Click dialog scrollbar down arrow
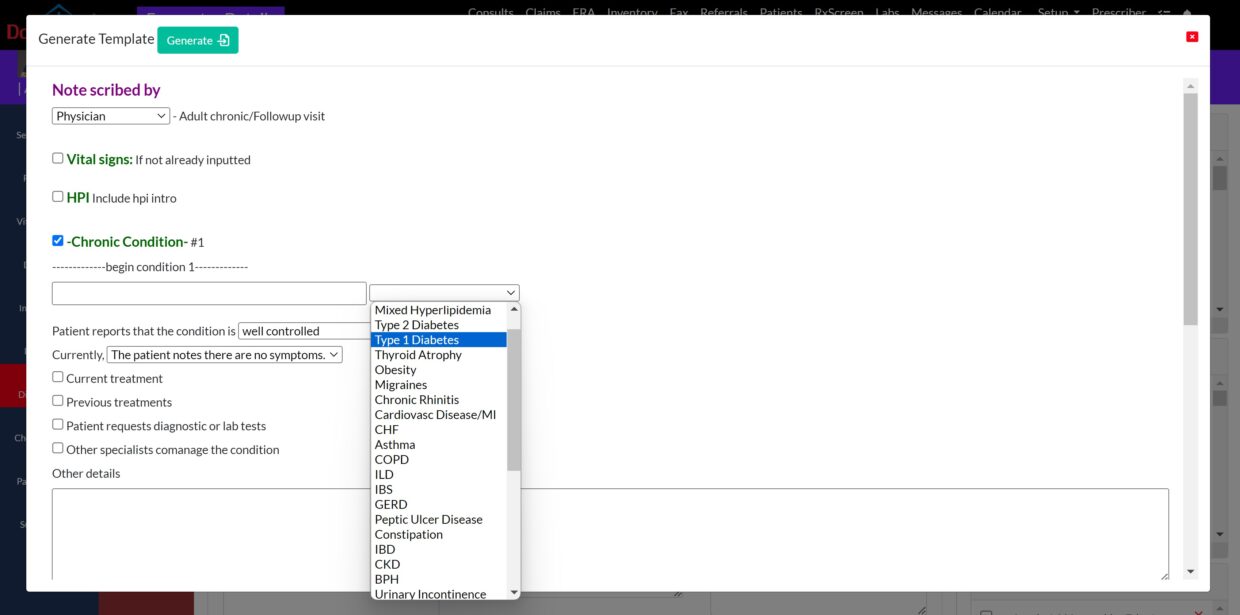The image size is (1240, 615). (x=1190, y=572)
